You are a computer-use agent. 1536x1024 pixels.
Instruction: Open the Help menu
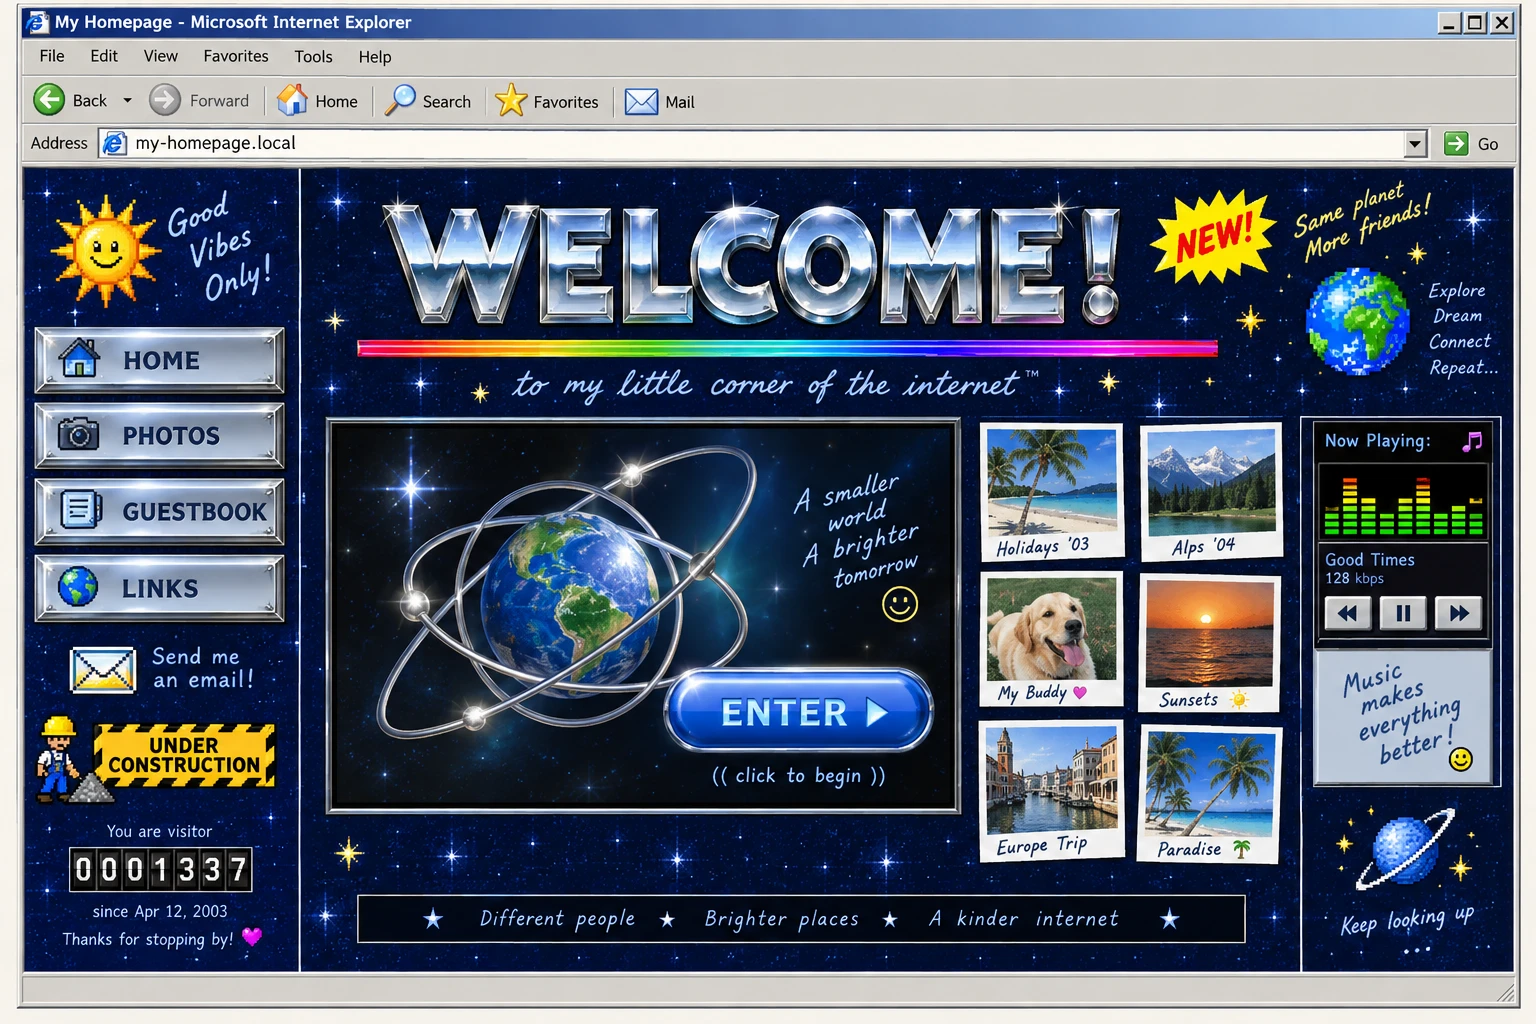click(x=375, y=57)
